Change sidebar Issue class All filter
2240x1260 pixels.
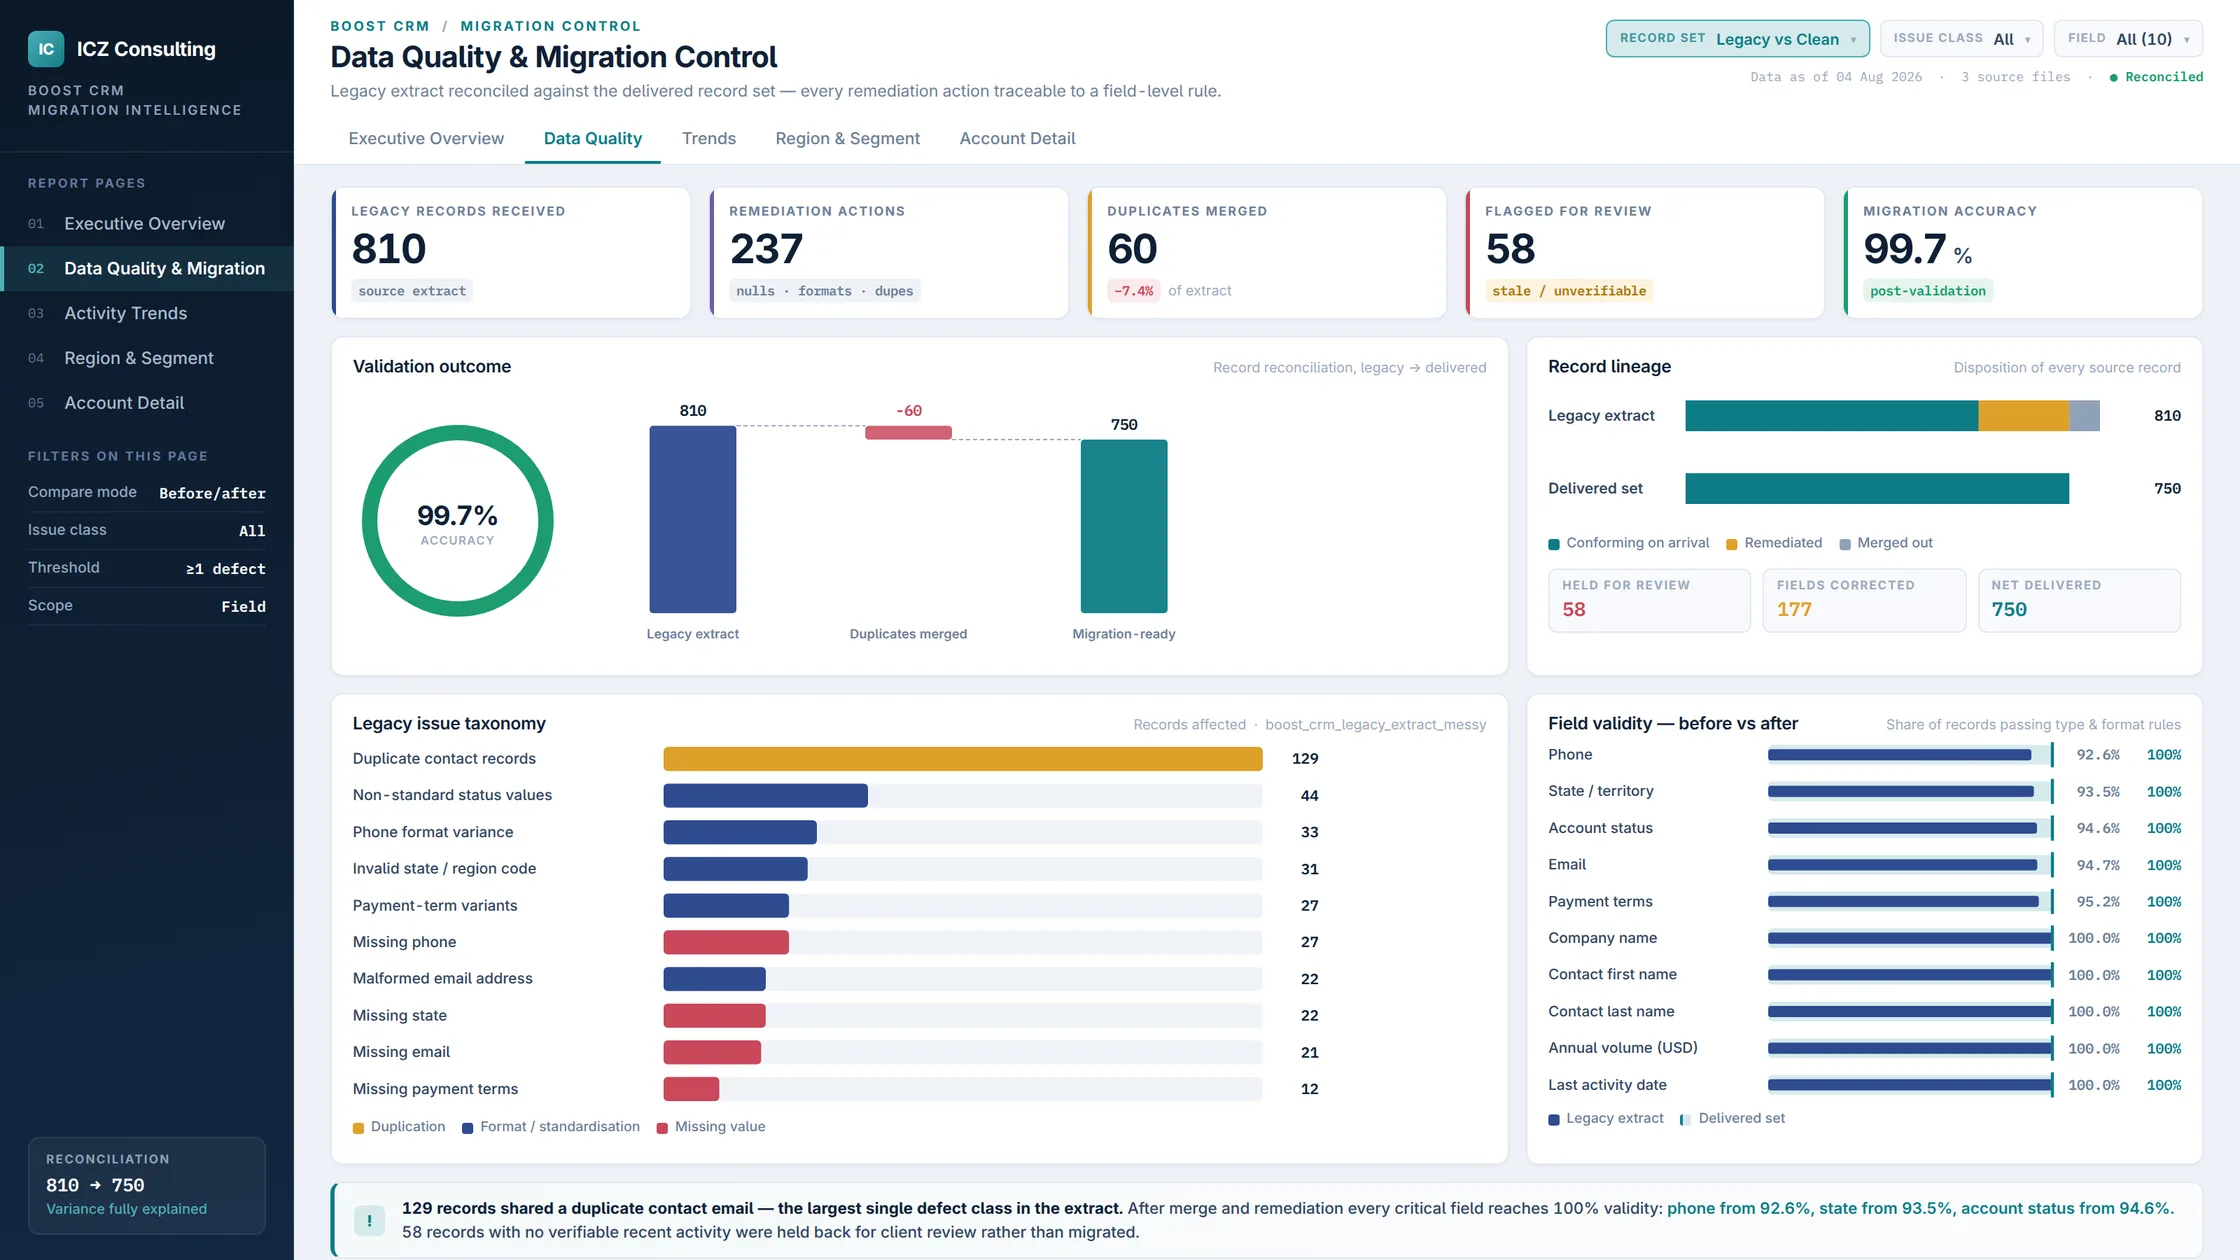point(147,531)
